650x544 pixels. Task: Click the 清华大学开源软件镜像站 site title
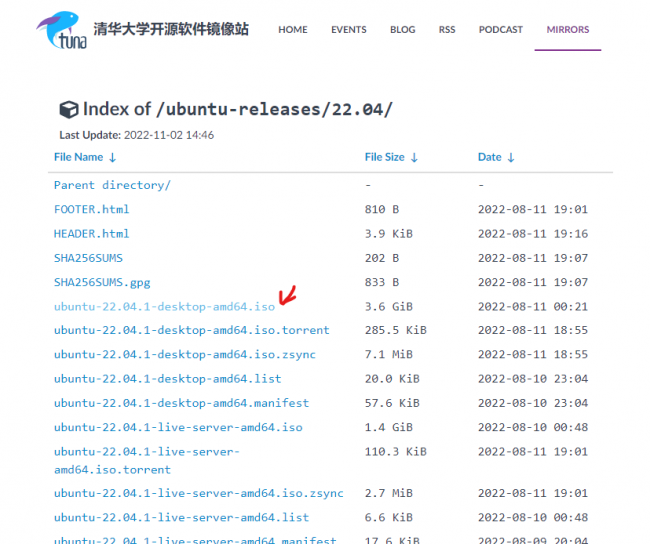(171, 29)
